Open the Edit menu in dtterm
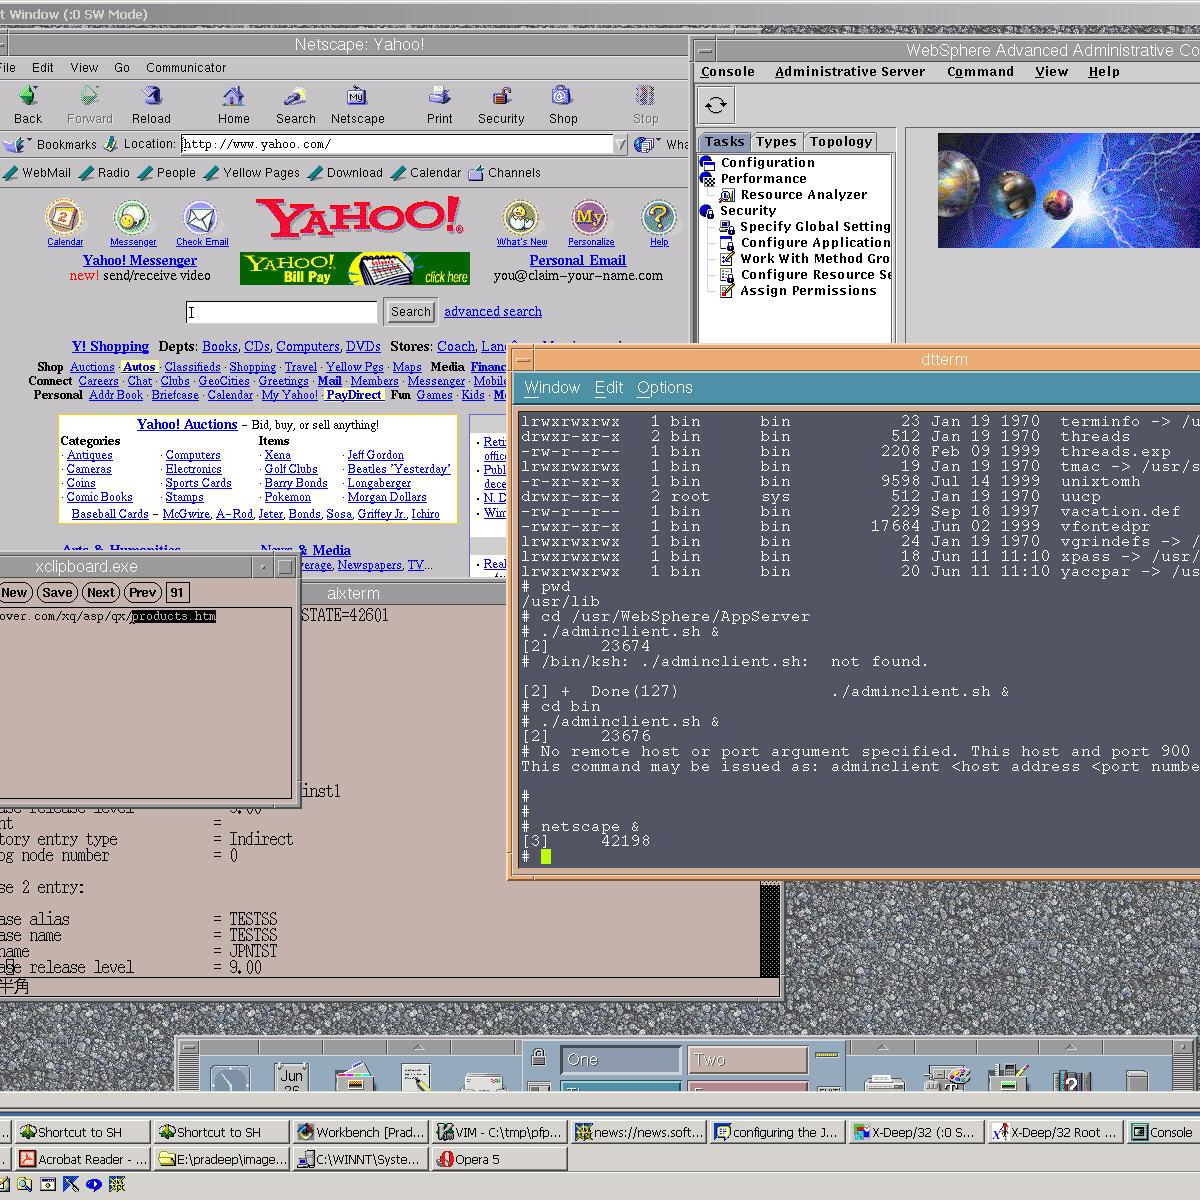1200x1200 pixels. click(x=609, y=388)
